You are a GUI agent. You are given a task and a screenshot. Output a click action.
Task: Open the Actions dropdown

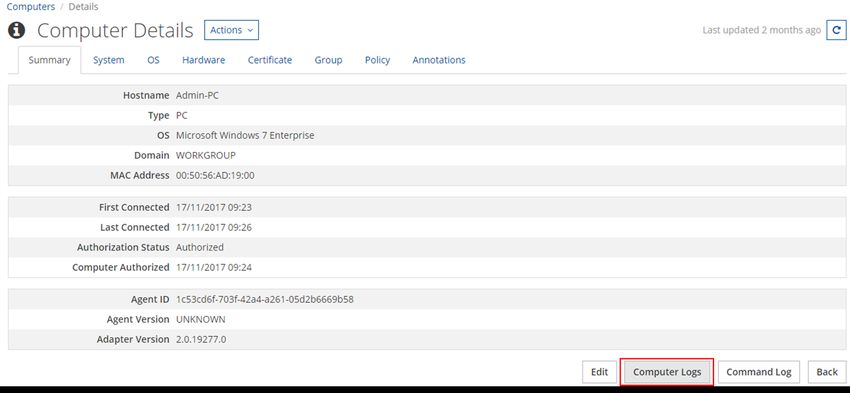pos(231,30)
